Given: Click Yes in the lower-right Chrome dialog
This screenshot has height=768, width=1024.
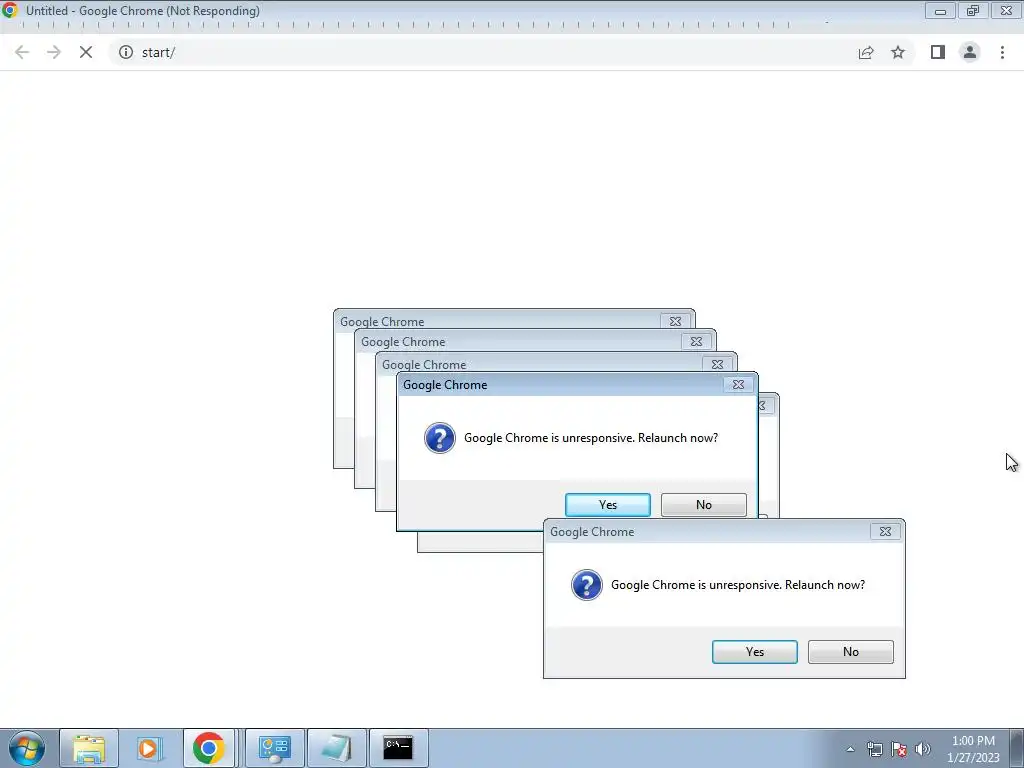Looking at the screenshot, I should point(754,652).
